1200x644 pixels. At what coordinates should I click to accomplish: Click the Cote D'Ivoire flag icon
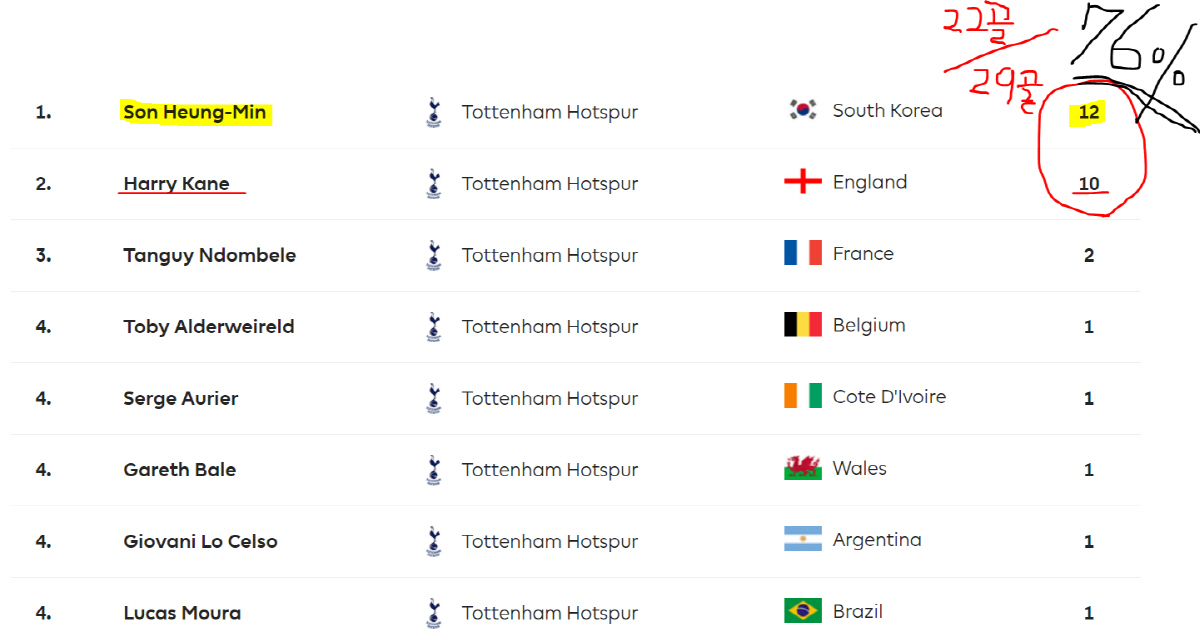[x=803, y=396]
